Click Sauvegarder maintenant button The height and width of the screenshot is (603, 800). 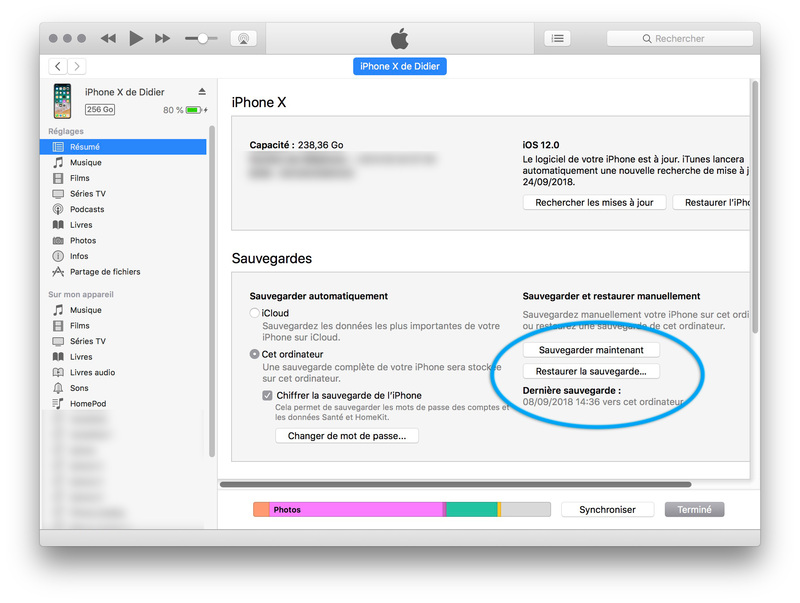point(591,350)
